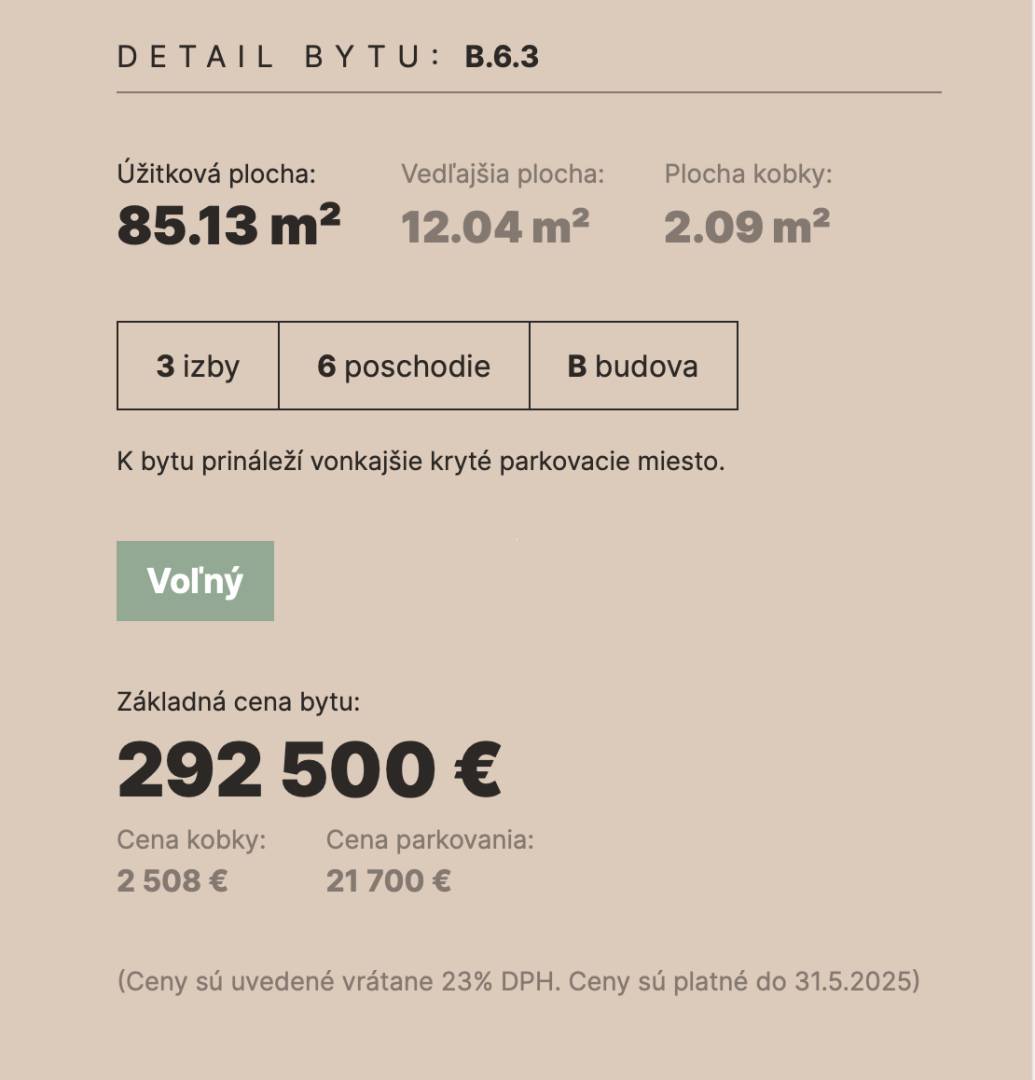Click the 292 500 € base price
The width and height of the screenshot is (1035, 1080).
click(309, 769)
